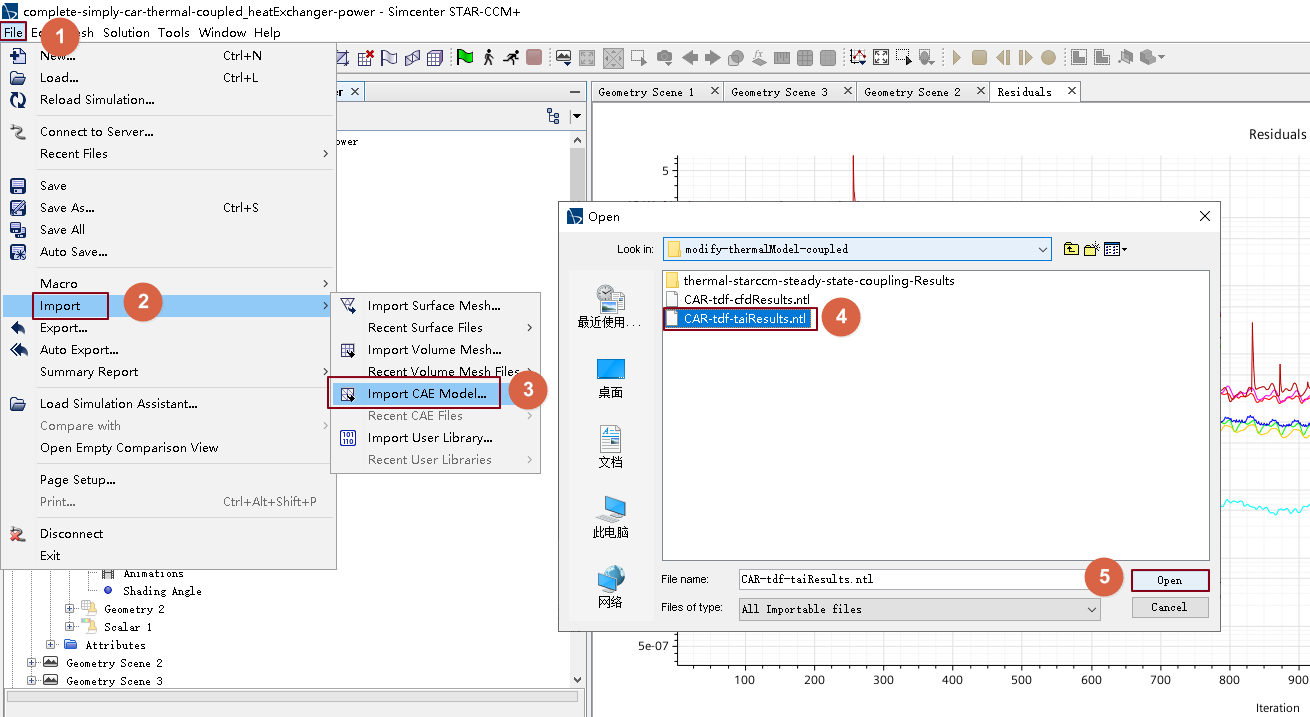Screen dimensions: 1310x717
Task: Click the walking man Step icon
Action: [x=488, y=57]
